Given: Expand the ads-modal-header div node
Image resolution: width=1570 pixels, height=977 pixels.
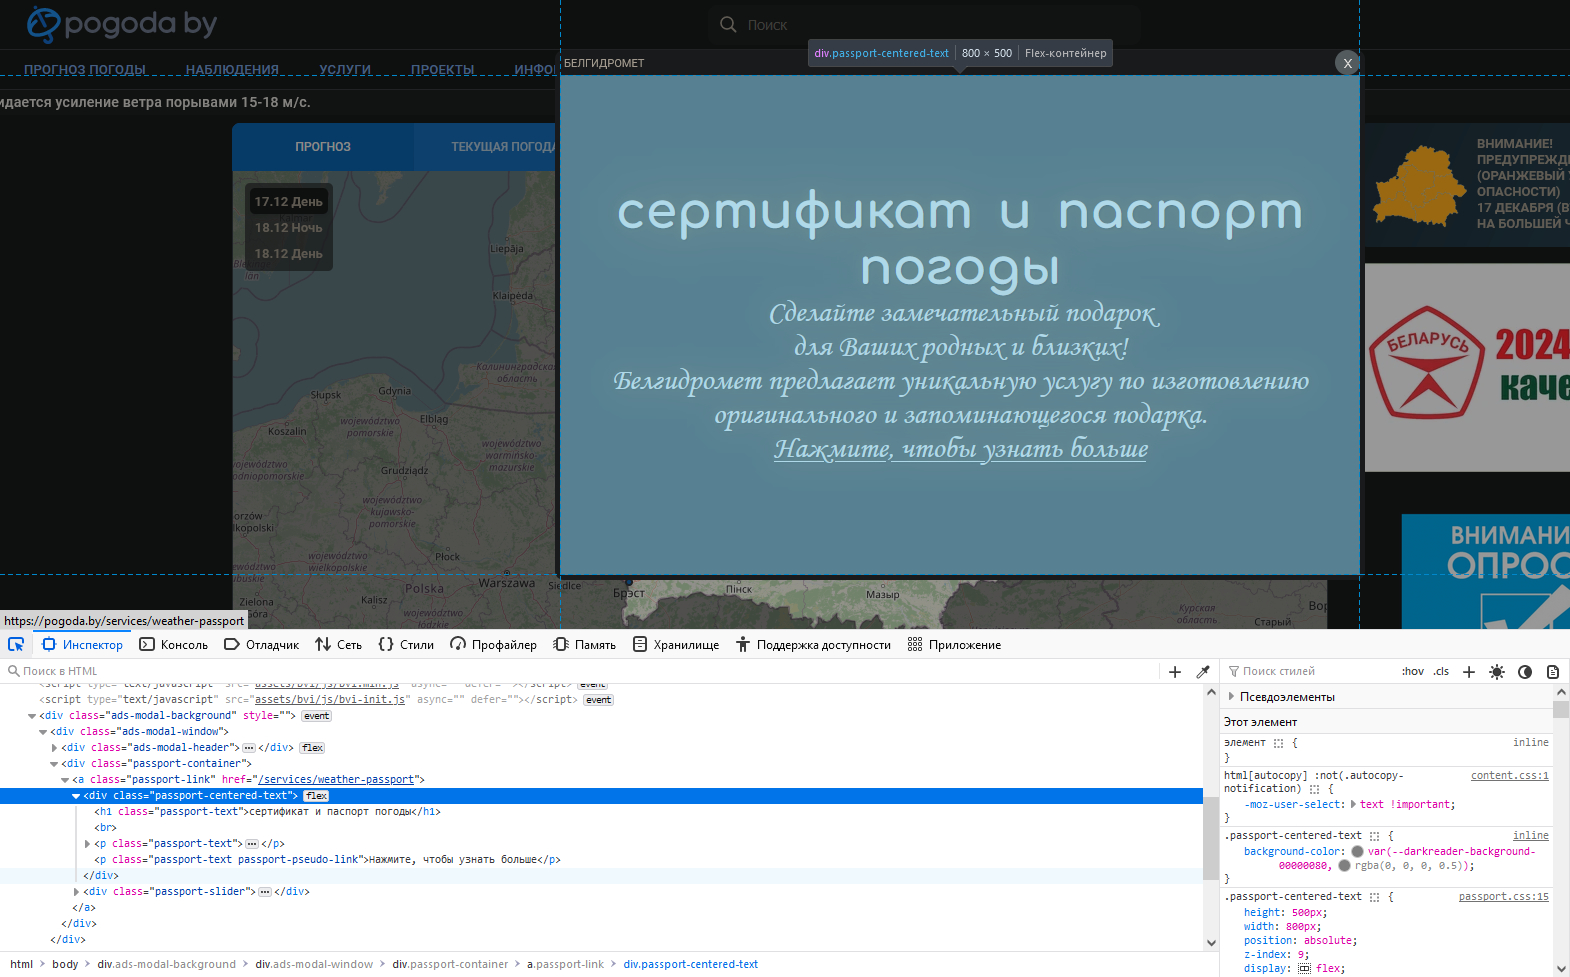Looking at the screenshot, I should pos(54,748).
